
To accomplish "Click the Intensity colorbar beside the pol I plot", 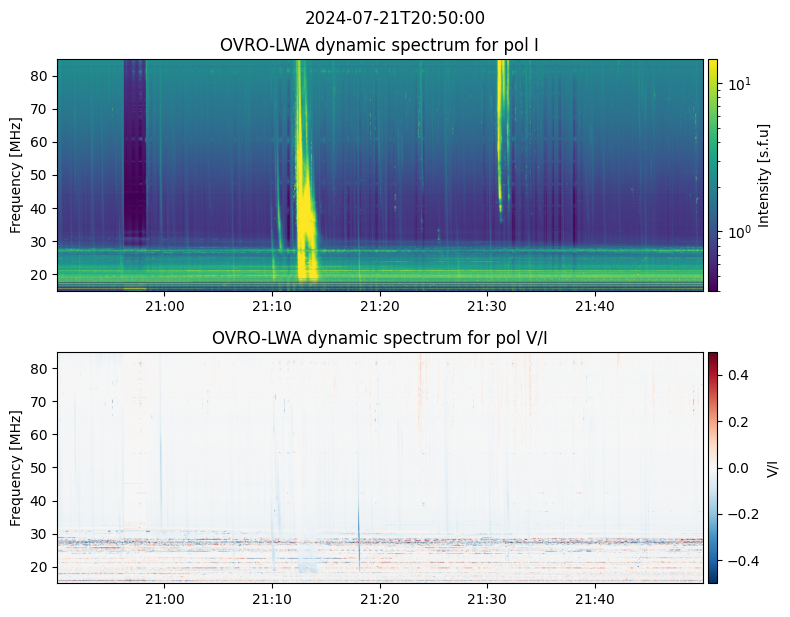I will 713,175.
